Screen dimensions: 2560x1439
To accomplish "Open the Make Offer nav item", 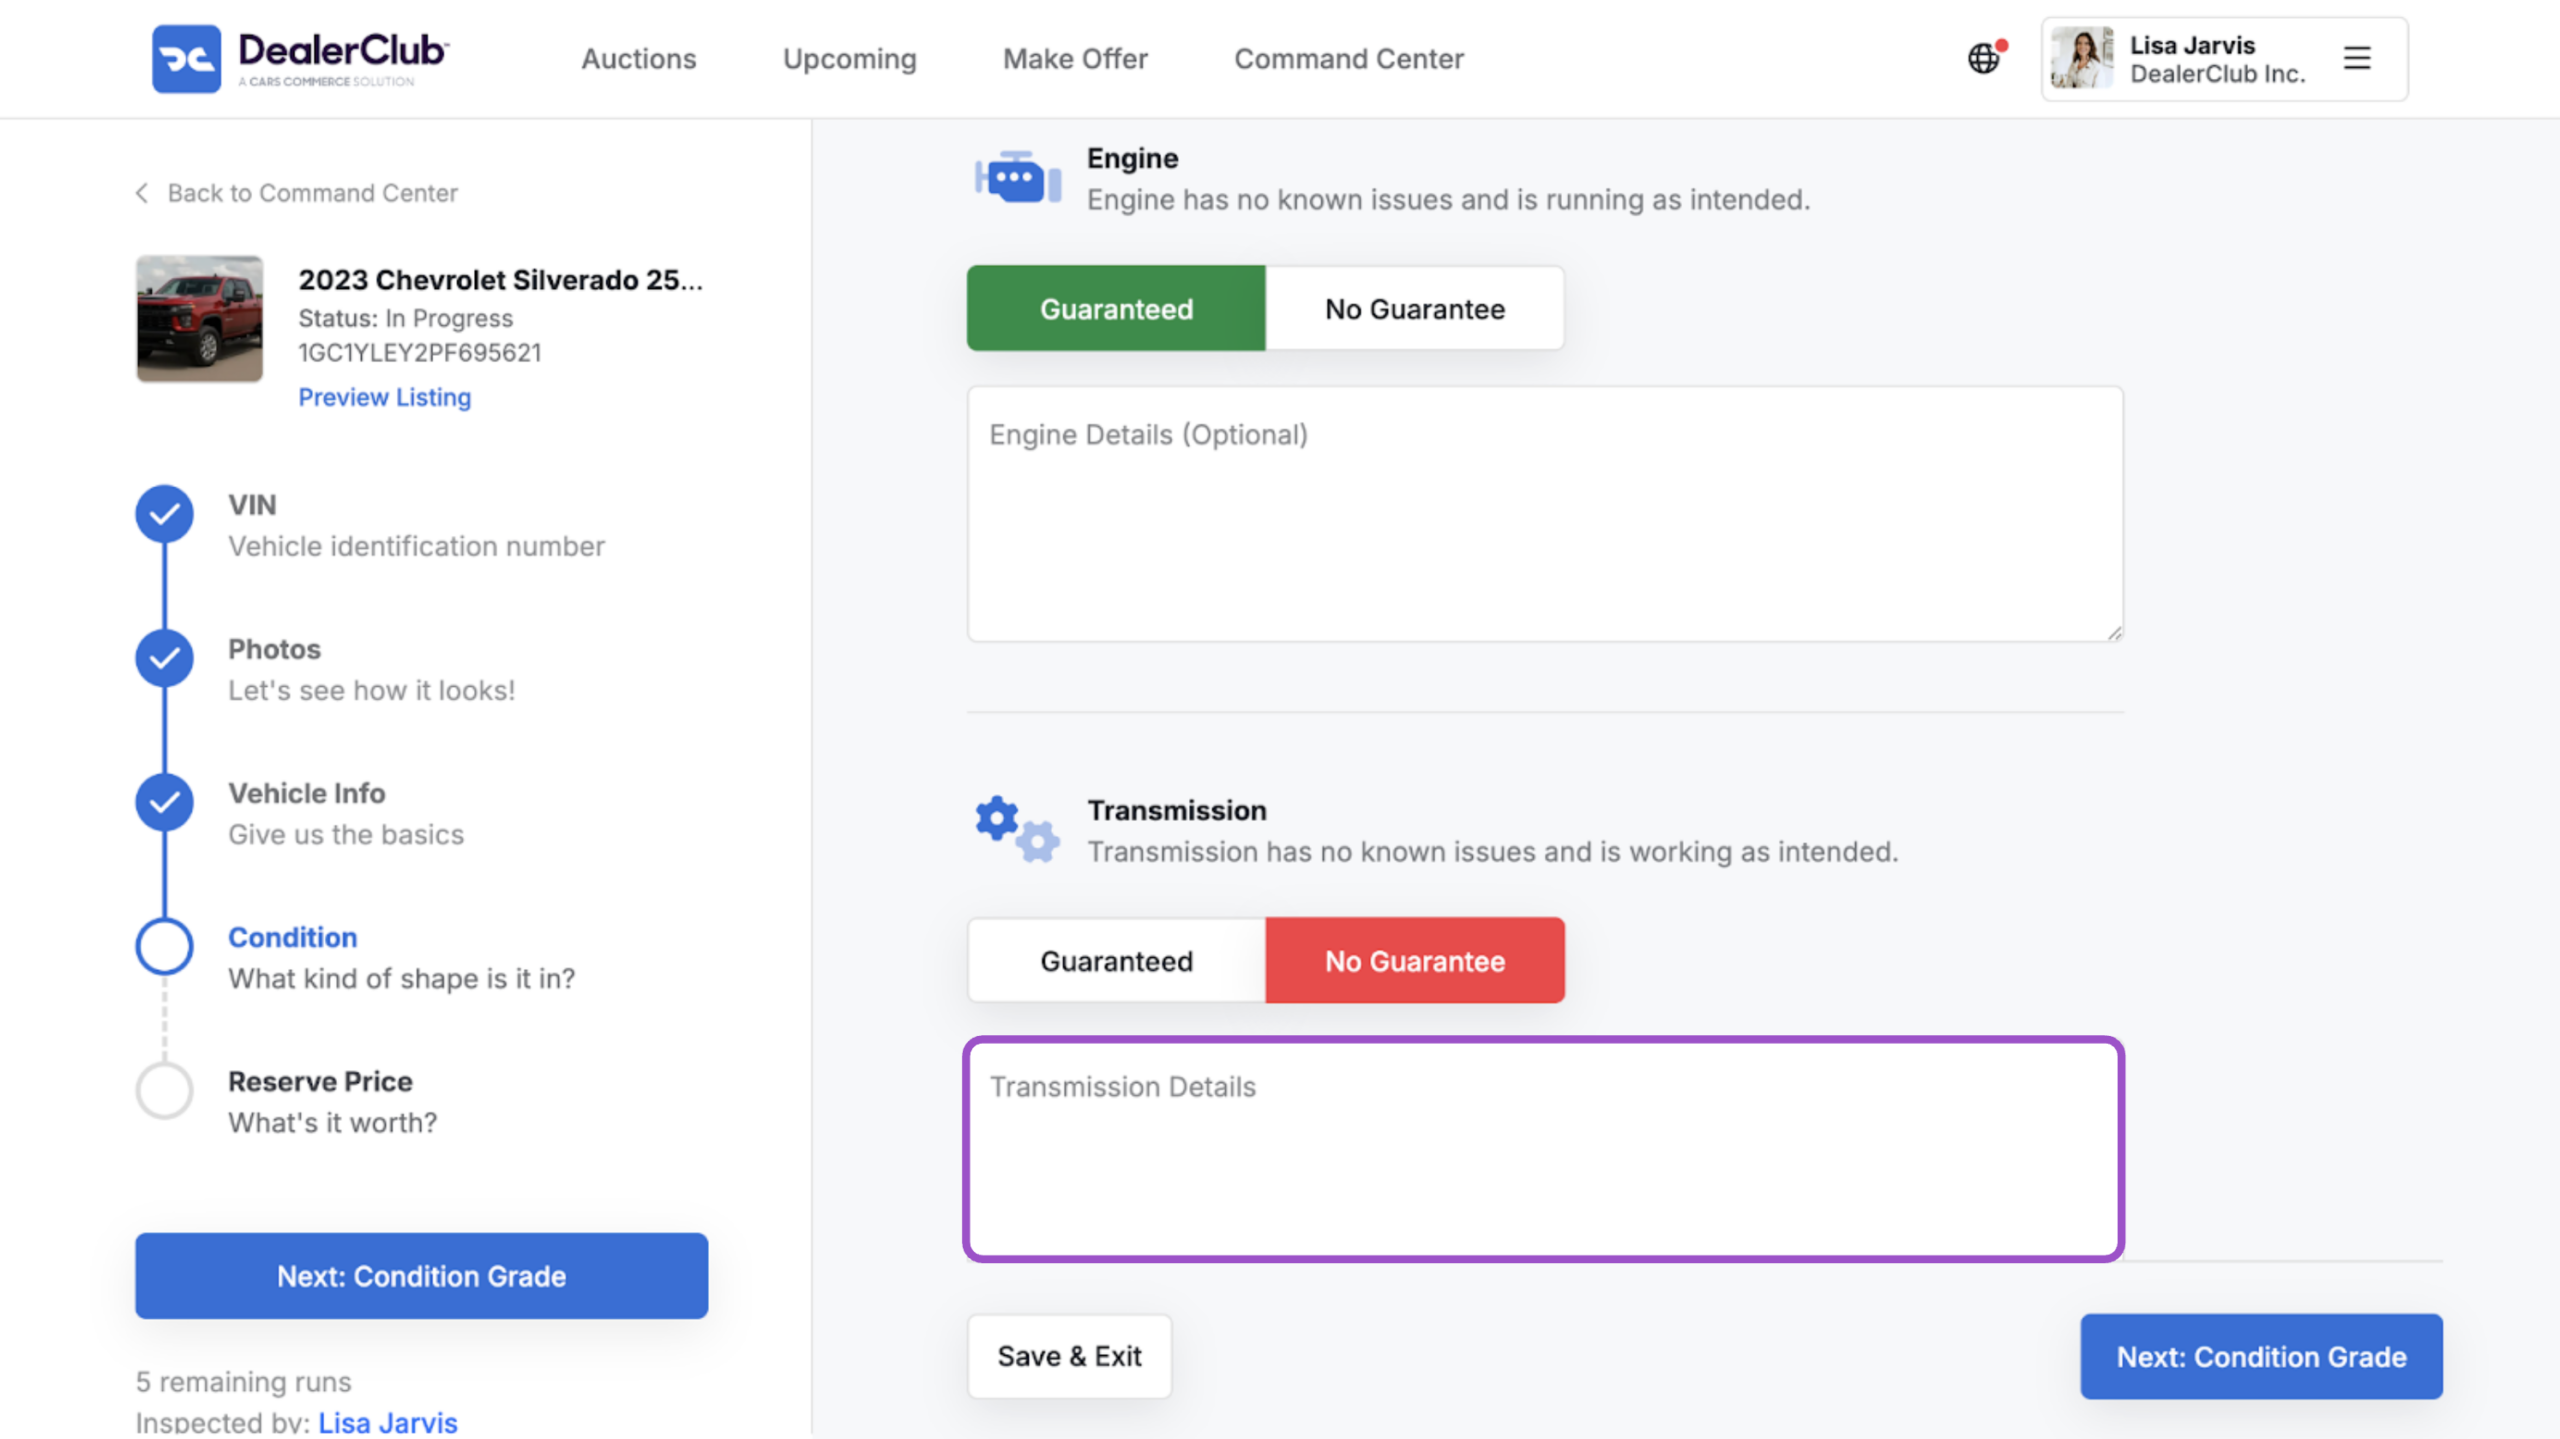I will click(x=1075, y=59).
